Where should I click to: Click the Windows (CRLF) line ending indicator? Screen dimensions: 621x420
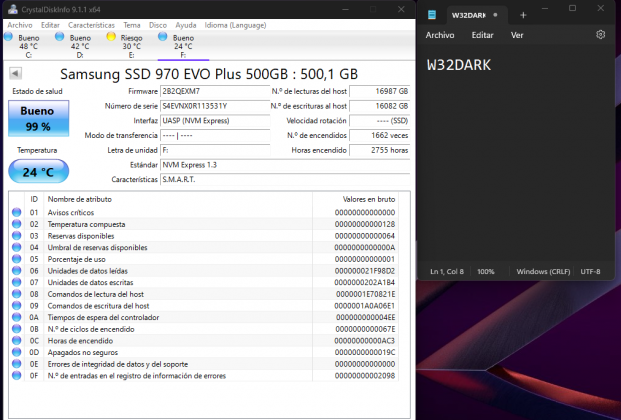[543, 271]
